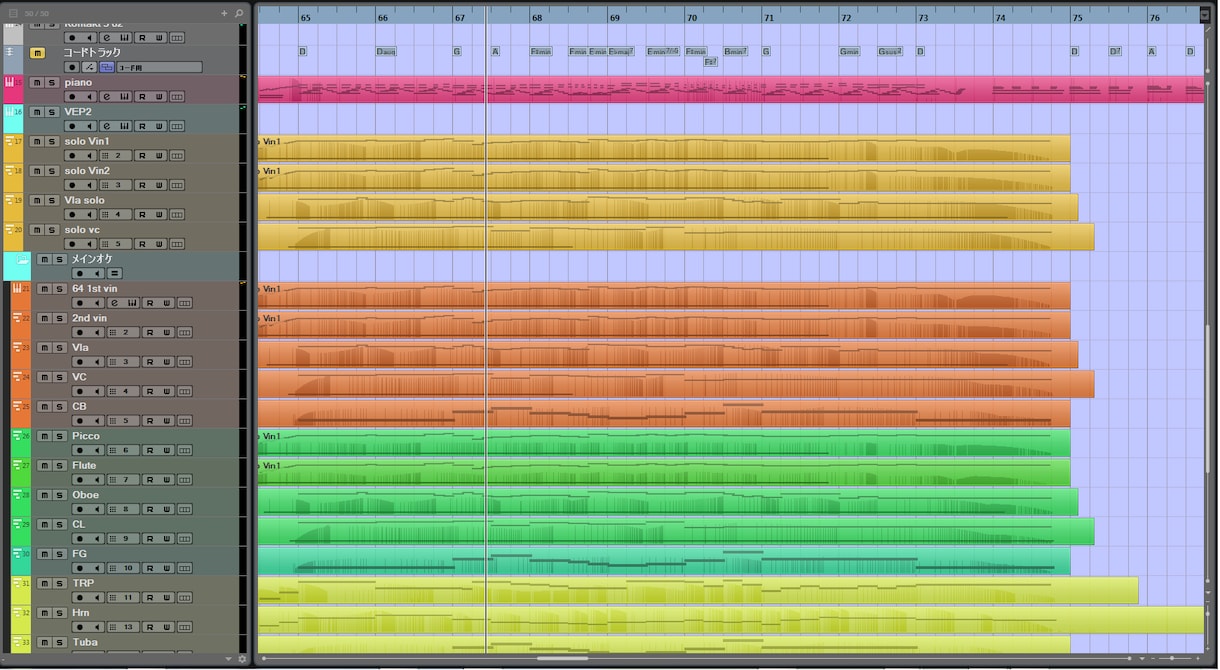Screen dimensions: 1220x670
Task: Mute the CL track
Action: click(44, 524)
